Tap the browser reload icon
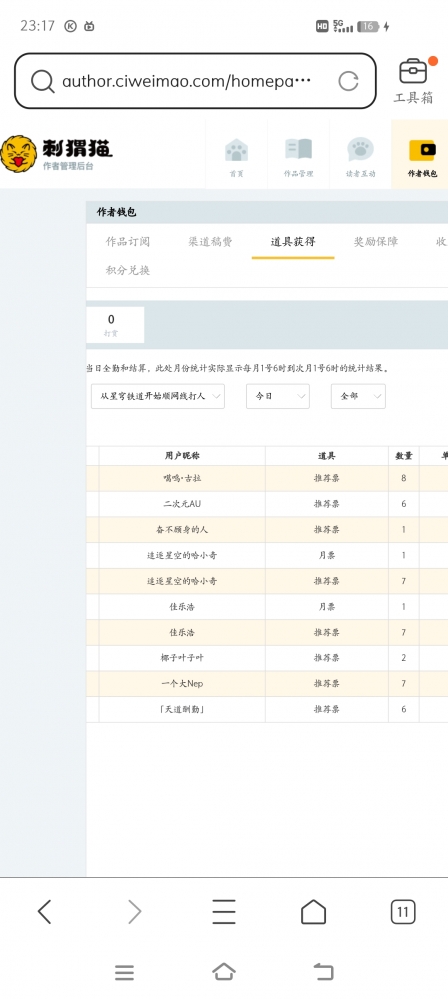The height and width of the screenshot is (999, 448). click(x=348, y=82)
